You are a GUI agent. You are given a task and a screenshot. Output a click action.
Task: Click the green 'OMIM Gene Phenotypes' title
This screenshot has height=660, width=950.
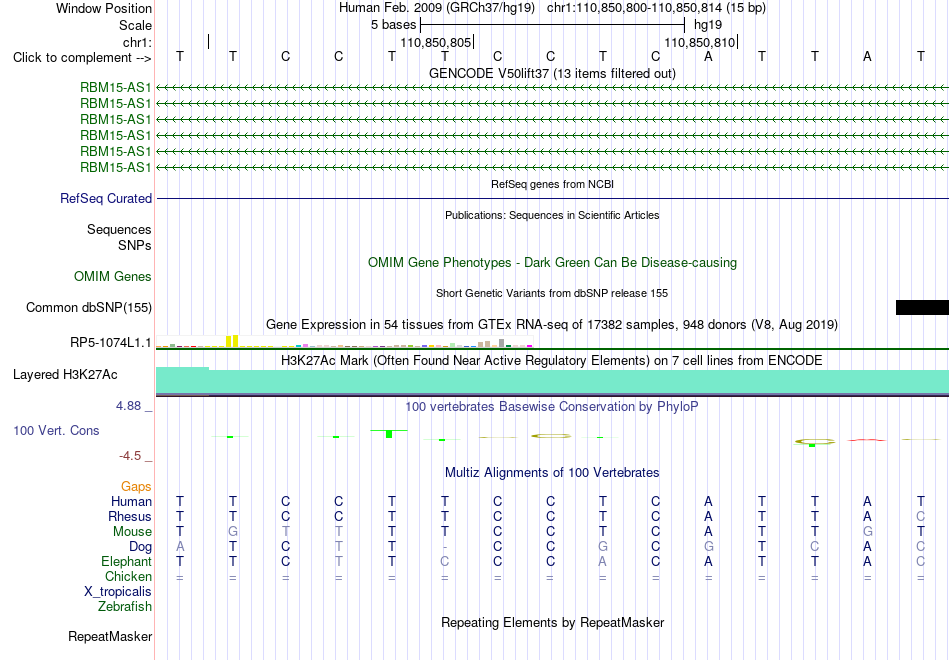click(553, 262)
